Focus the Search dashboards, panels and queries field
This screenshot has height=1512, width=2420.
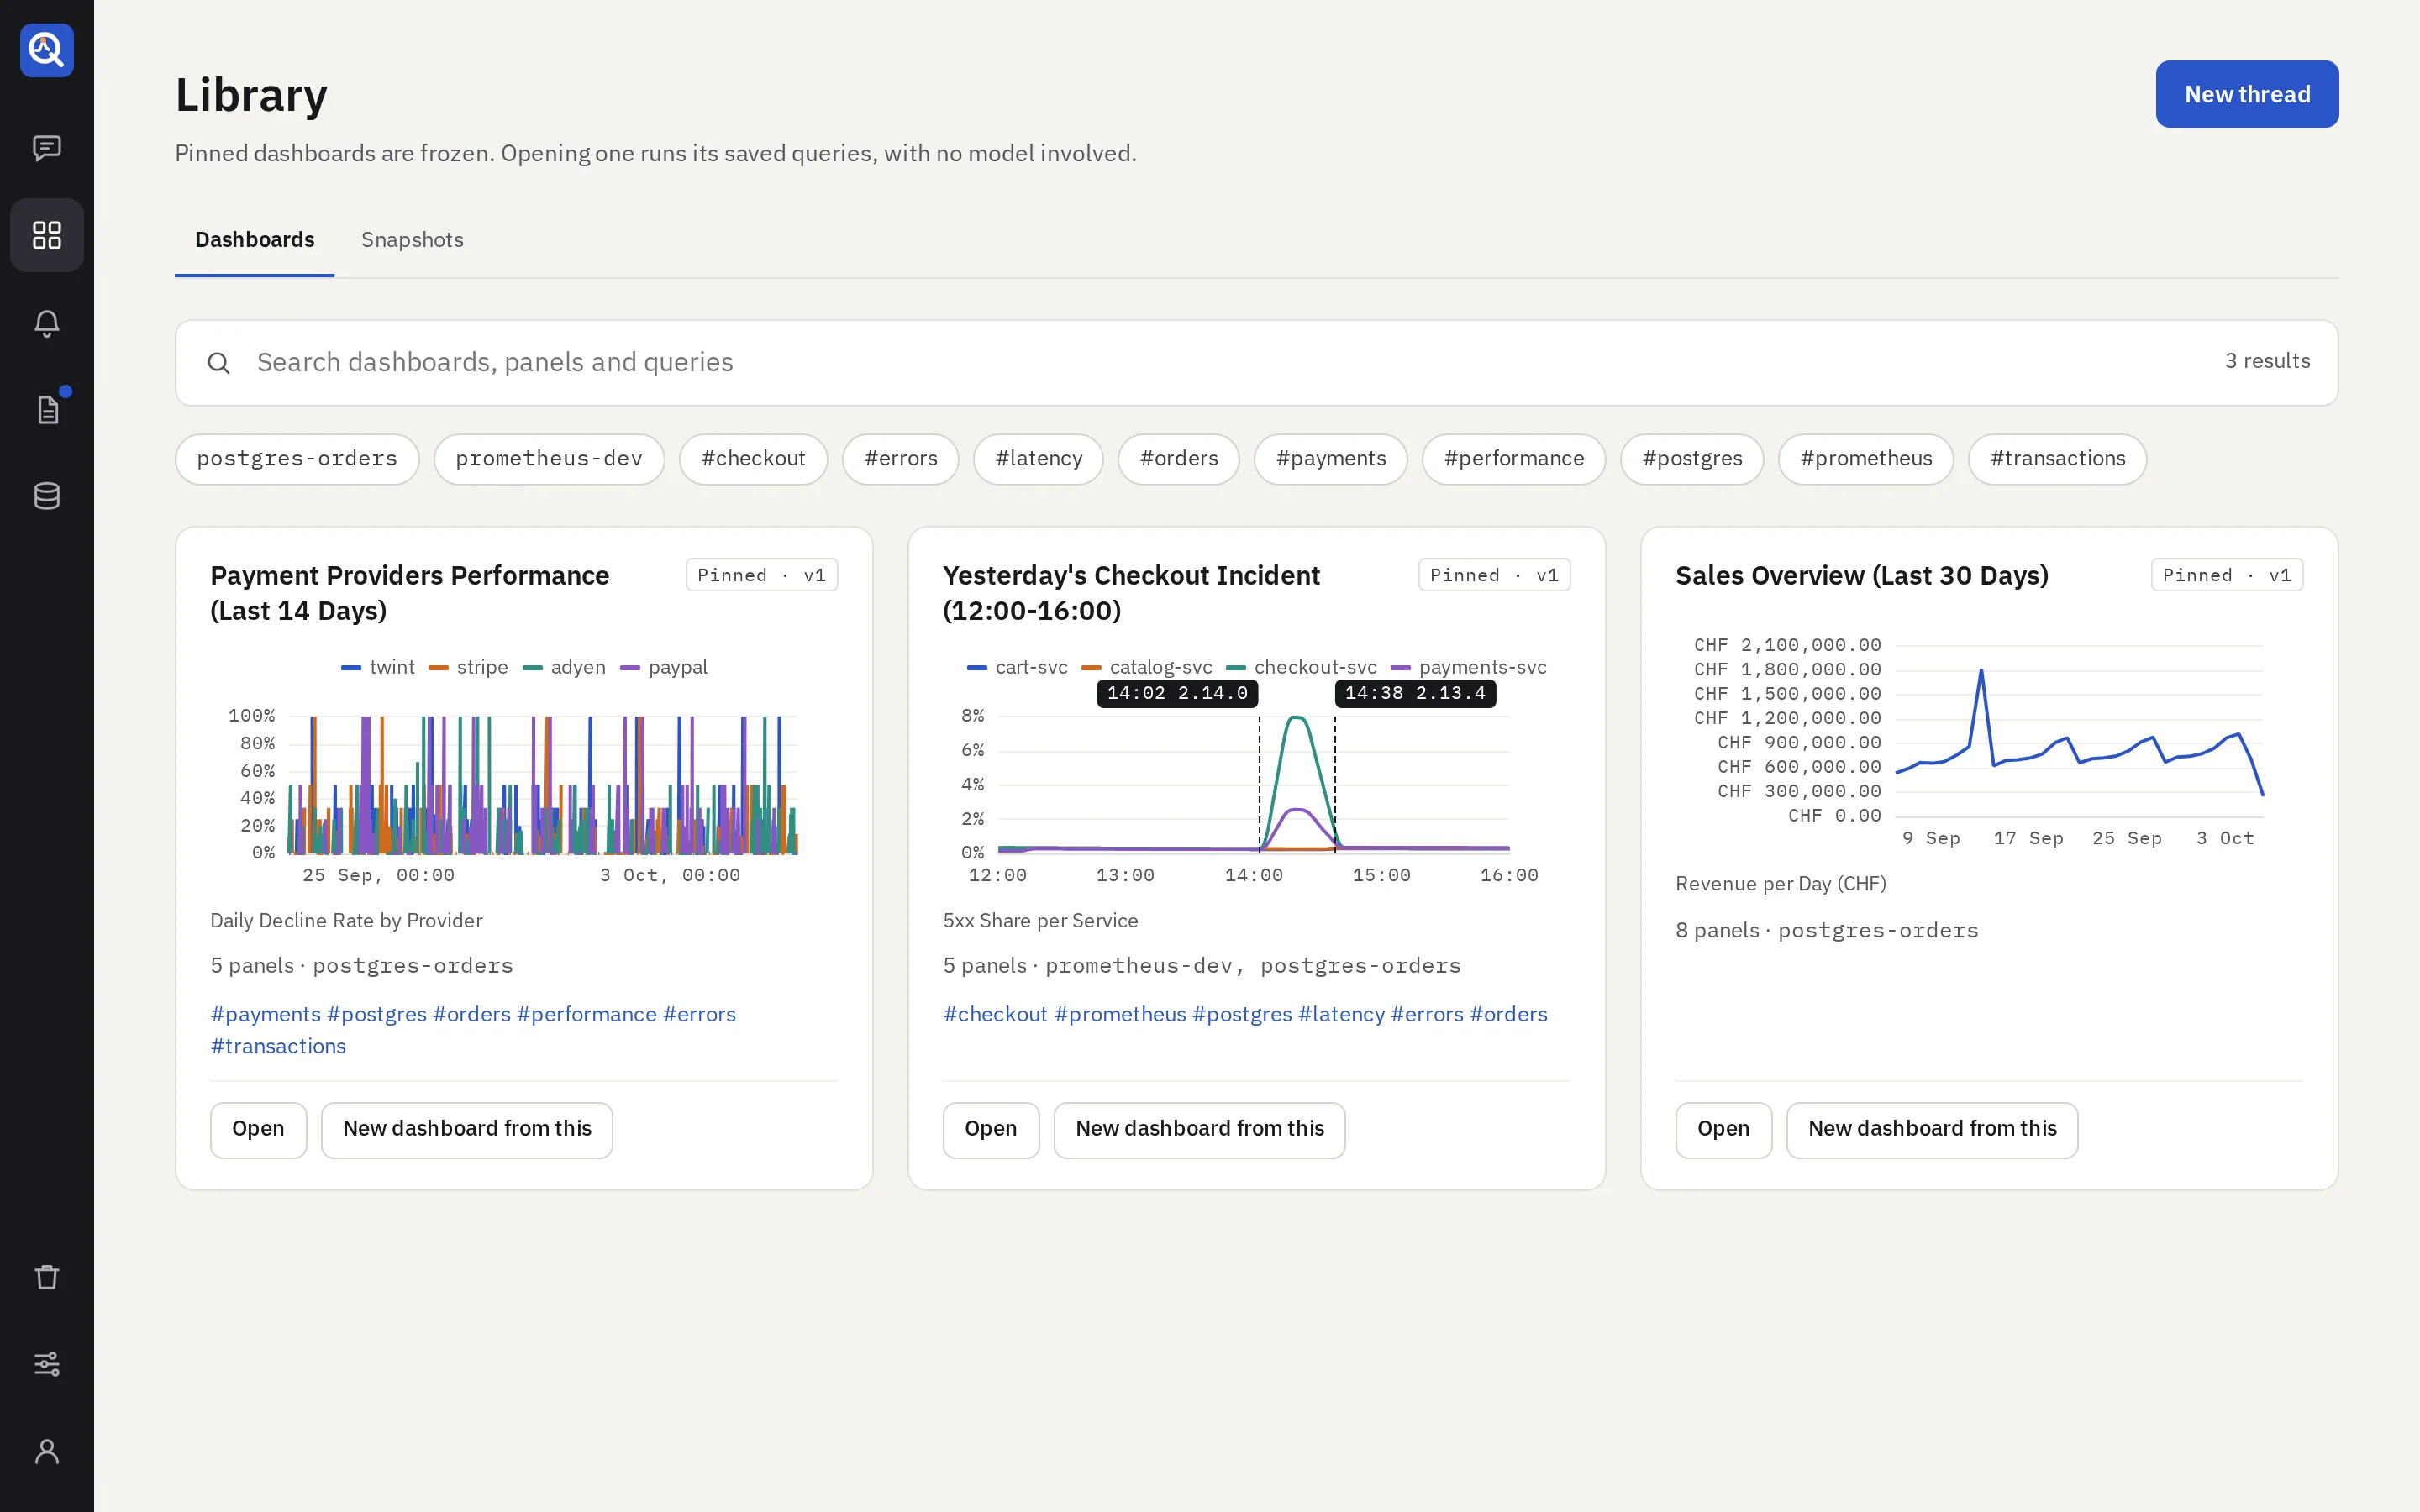click(1256, 363)
